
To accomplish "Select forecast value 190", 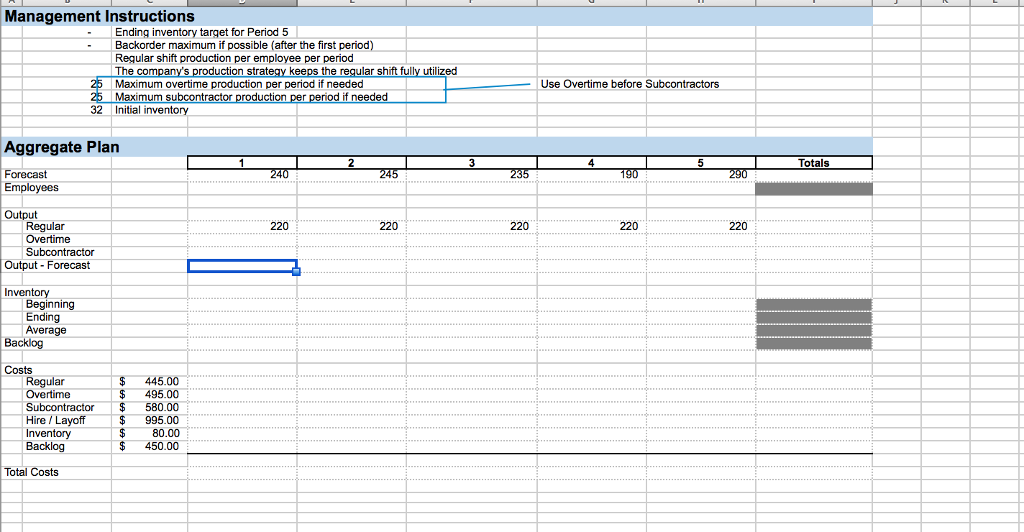I will pyautogui.click(x=629, y=174).
